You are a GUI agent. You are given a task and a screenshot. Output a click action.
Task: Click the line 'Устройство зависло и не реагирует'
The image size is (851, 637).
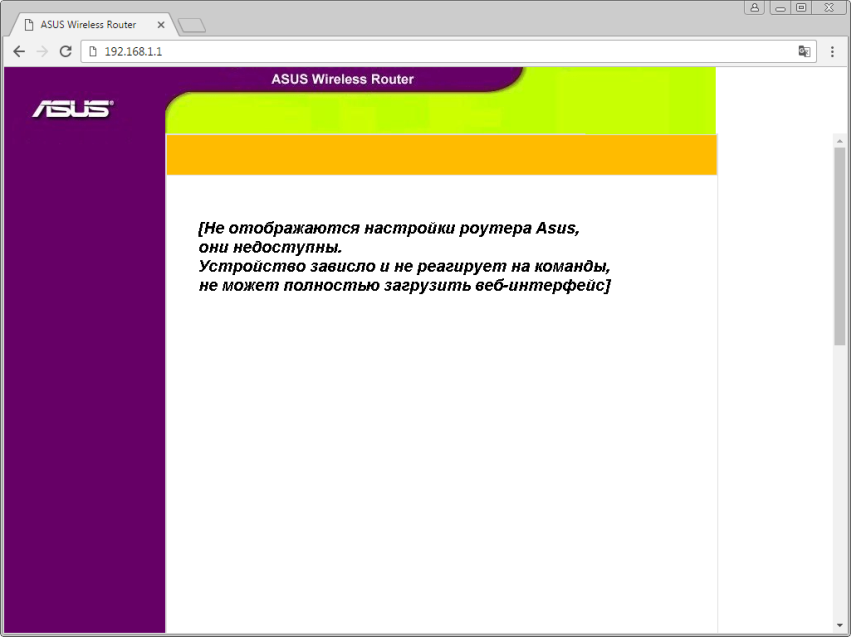tap(404, 266)
